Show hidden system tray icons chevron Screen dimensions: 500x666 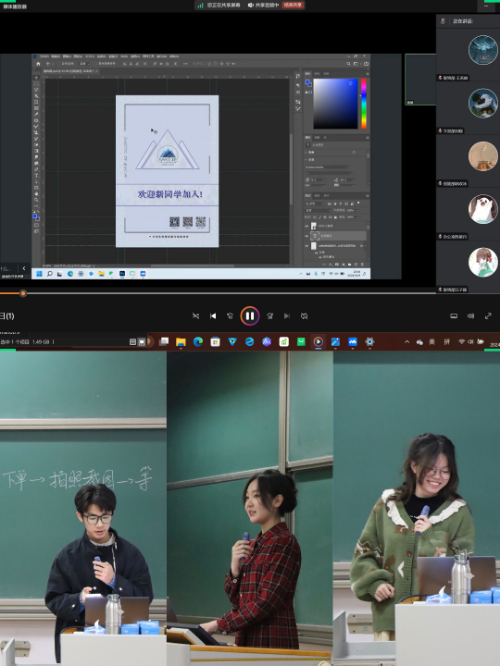[407, 342]
